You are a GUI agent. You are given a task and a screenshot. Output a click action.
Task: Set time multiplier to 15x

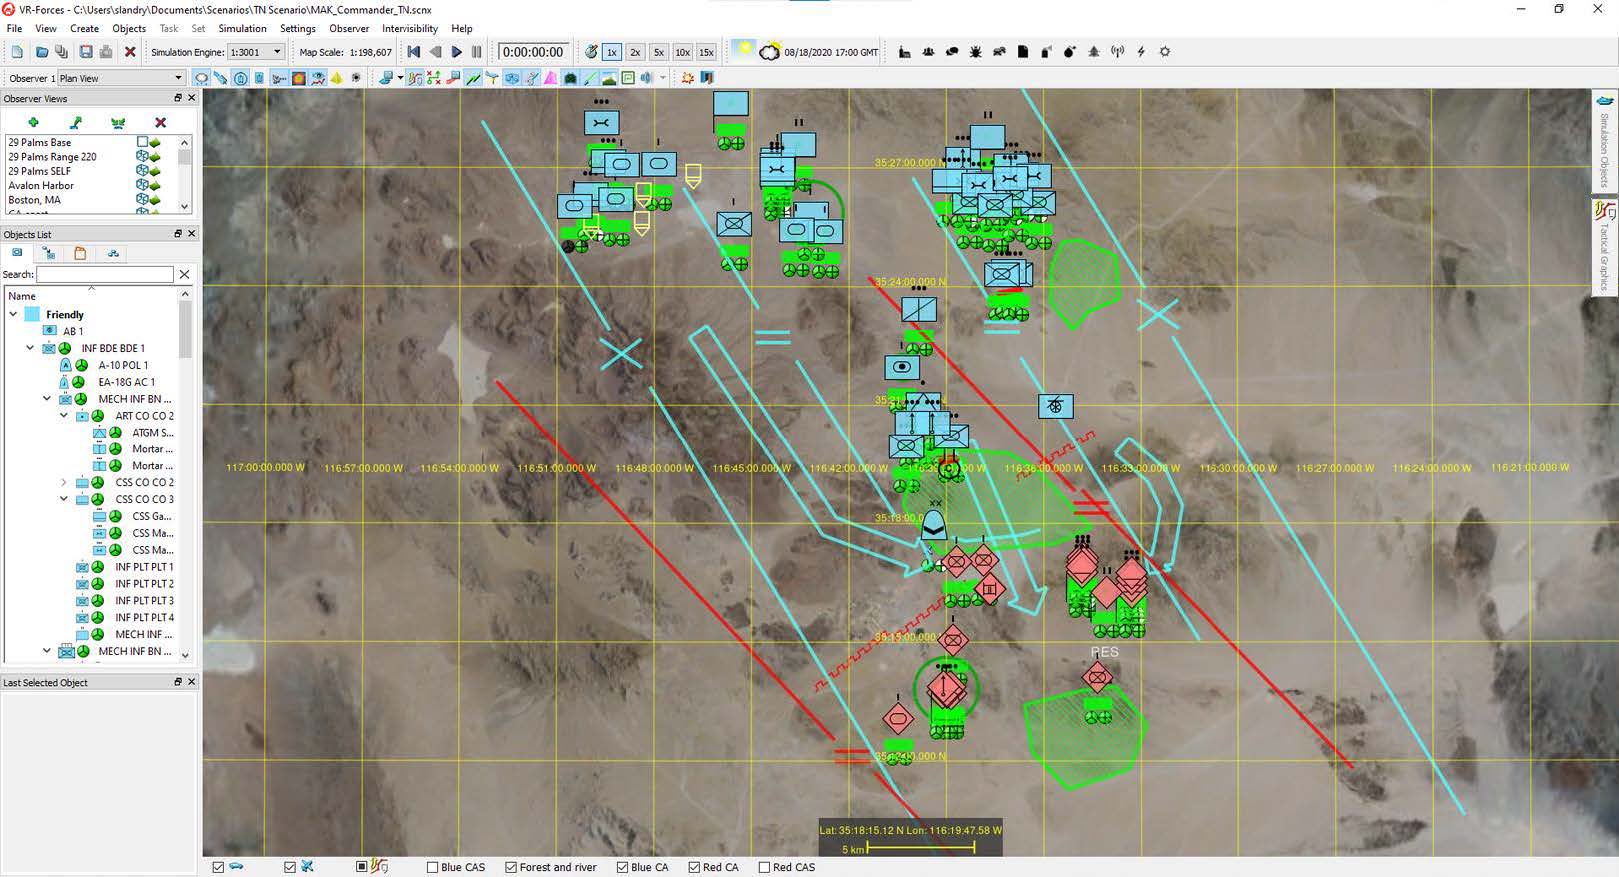706,52
